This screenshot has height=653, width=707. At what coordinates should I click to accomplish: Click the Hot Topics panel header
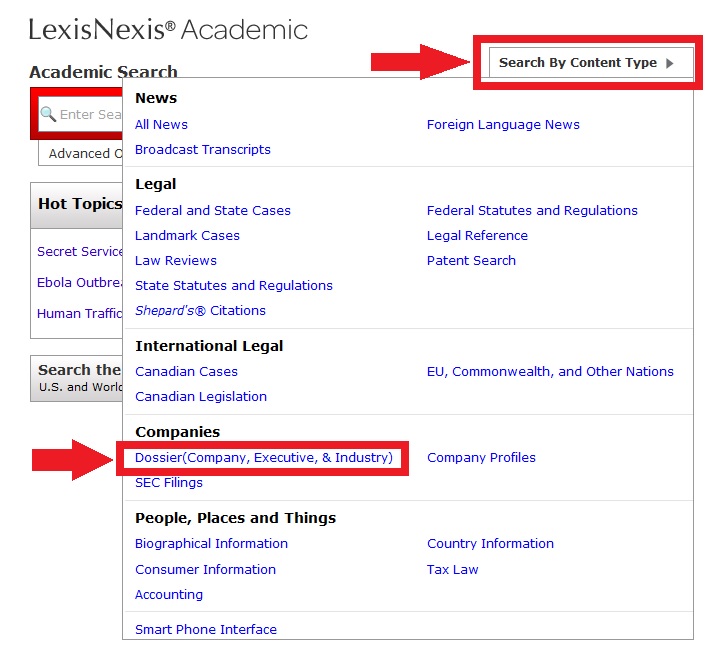tap(77, 205)
